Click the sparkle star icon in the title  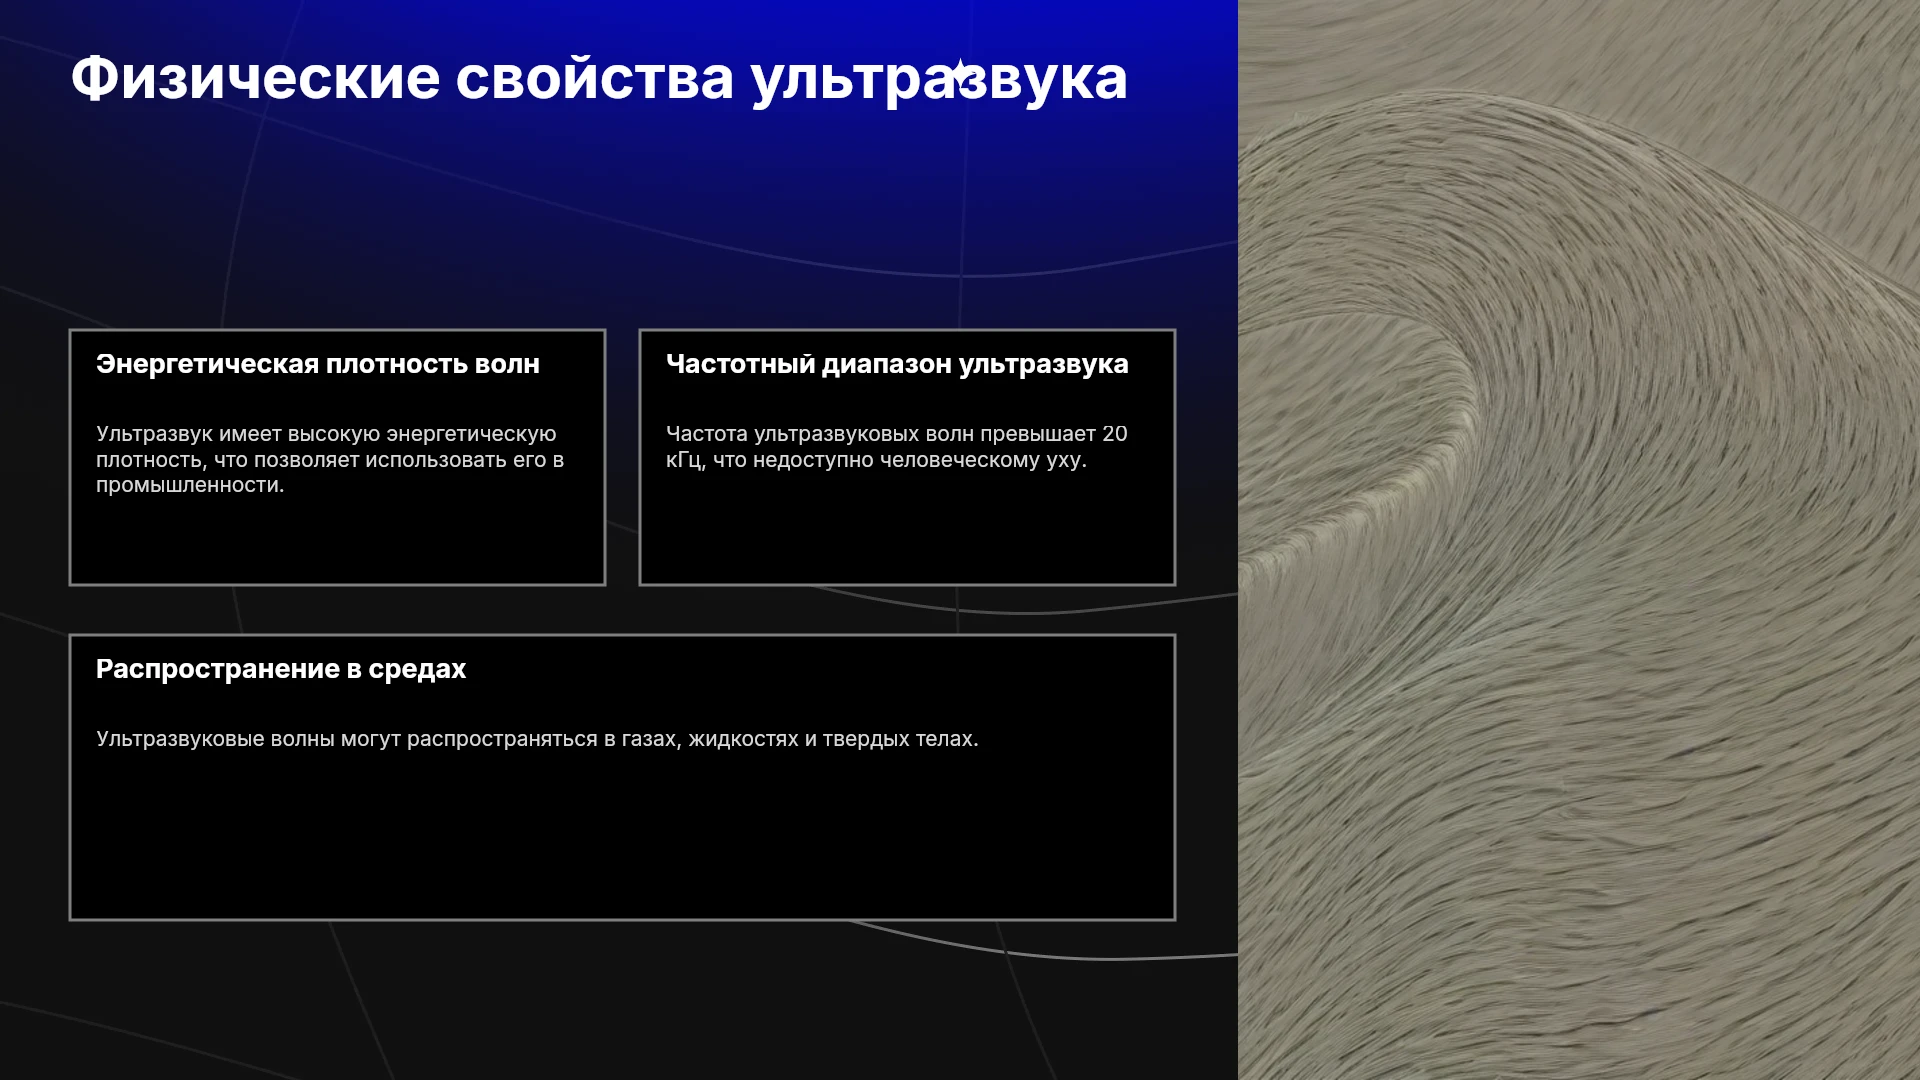click(x=960, y=73)
